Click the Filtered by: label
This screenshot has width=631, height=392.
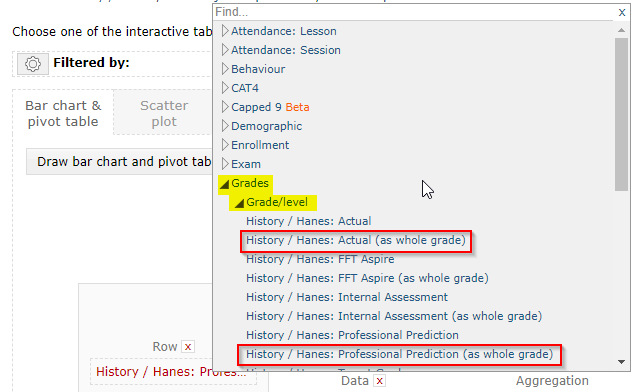[91, 63]
